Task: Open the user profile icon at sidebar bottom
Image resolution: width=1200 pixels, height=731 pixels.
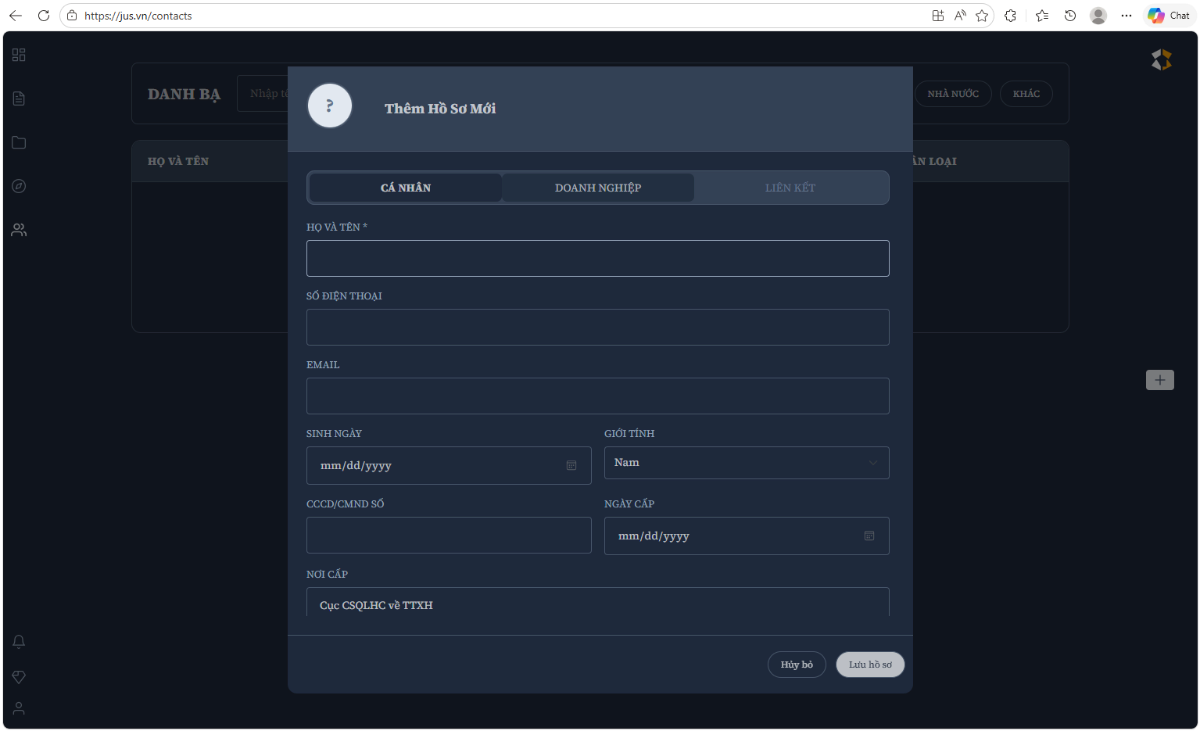Action: pos(18,708)
